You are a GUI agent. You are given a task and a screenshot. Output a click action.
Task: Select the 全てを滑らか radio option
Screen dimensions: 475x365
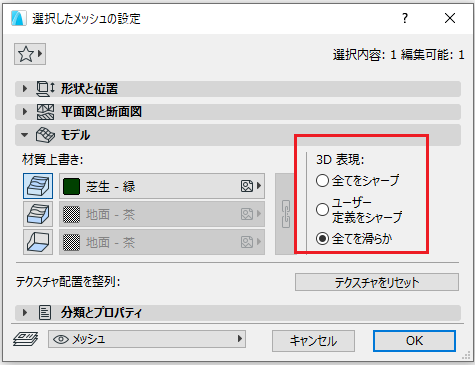pos(322,239)
